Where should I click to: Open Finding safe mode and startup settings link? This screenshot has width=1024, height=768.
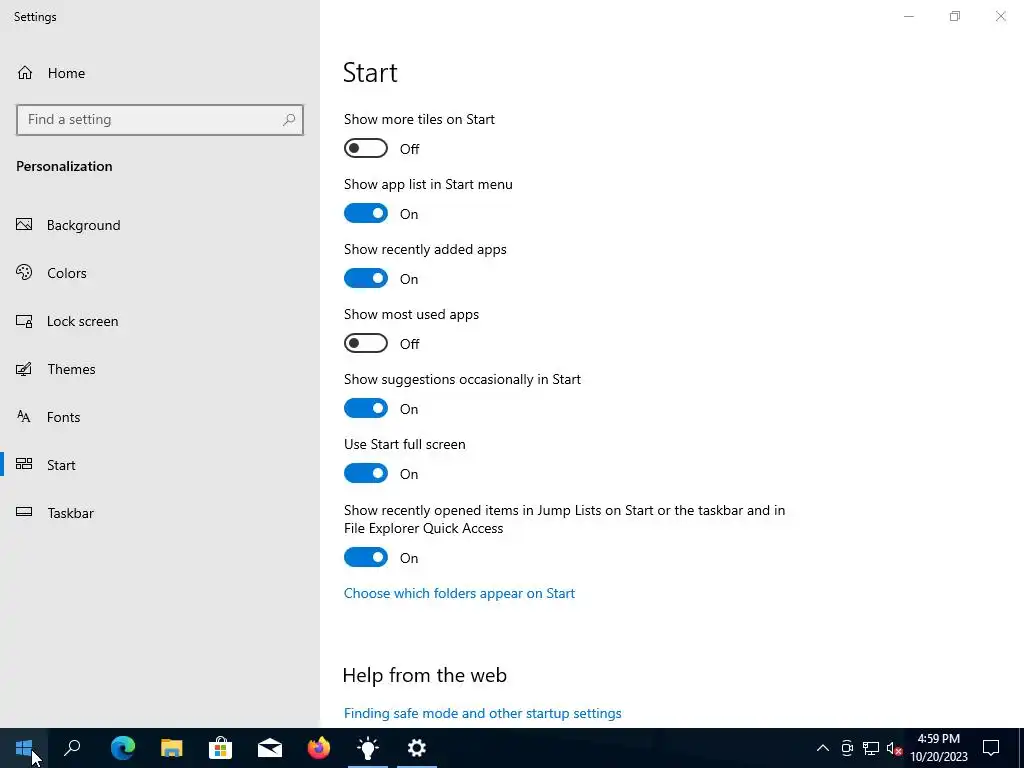pyautogui.click(x=483, y=713)
